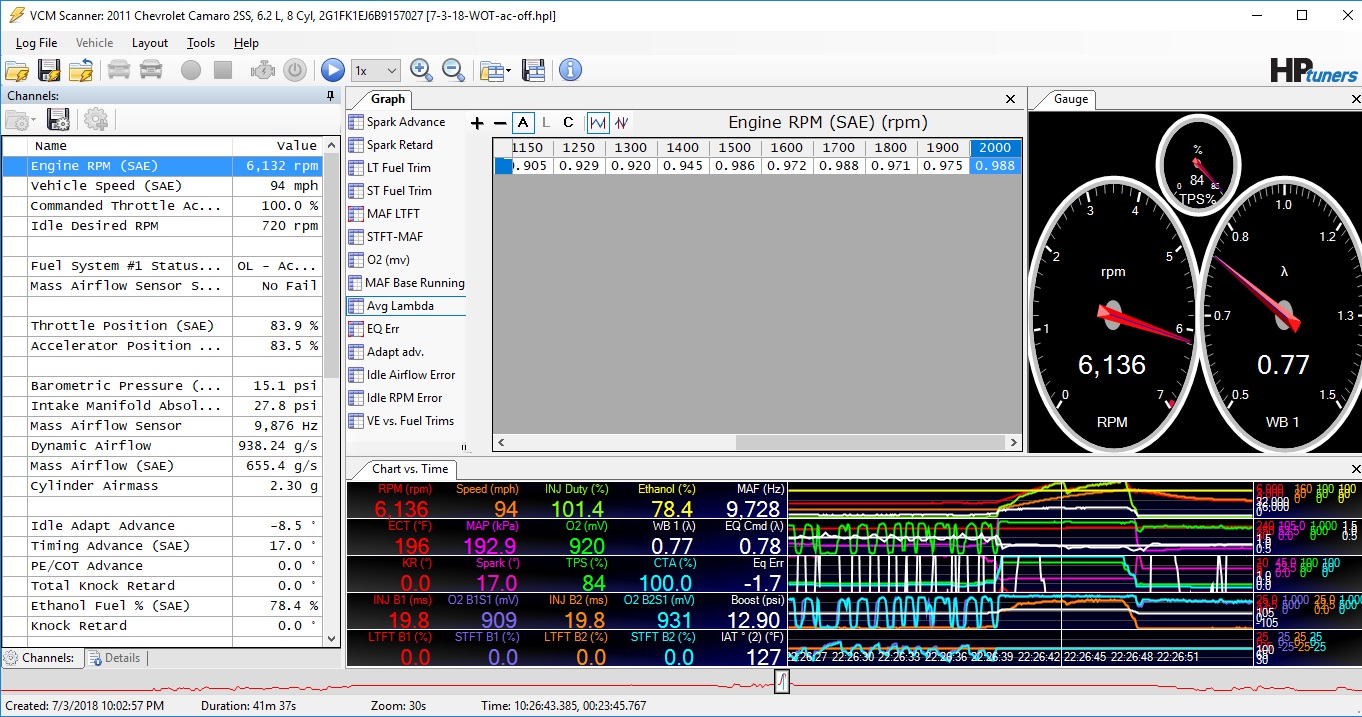This screenshot has width=1362, height=717.
Task: Click the first gray car icon in toolbar
Action: pyautogui.click(x=119, y=70)
